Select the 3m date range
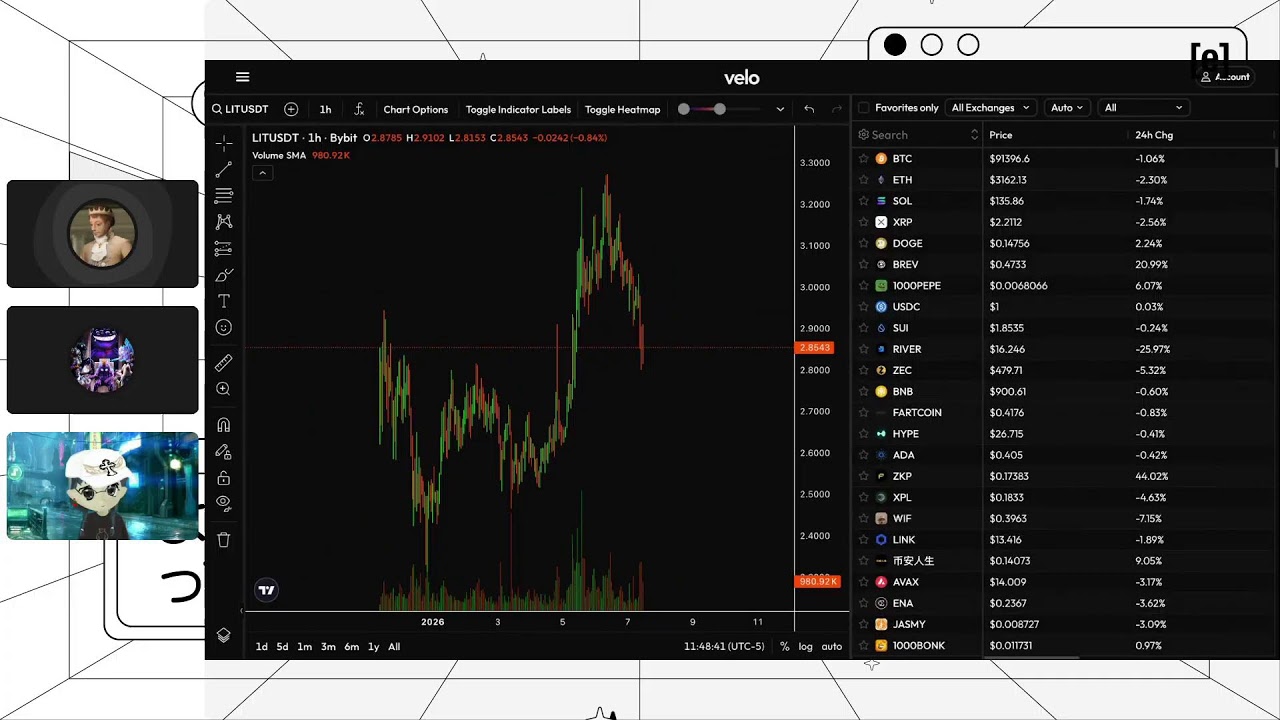 coord(328,647)
